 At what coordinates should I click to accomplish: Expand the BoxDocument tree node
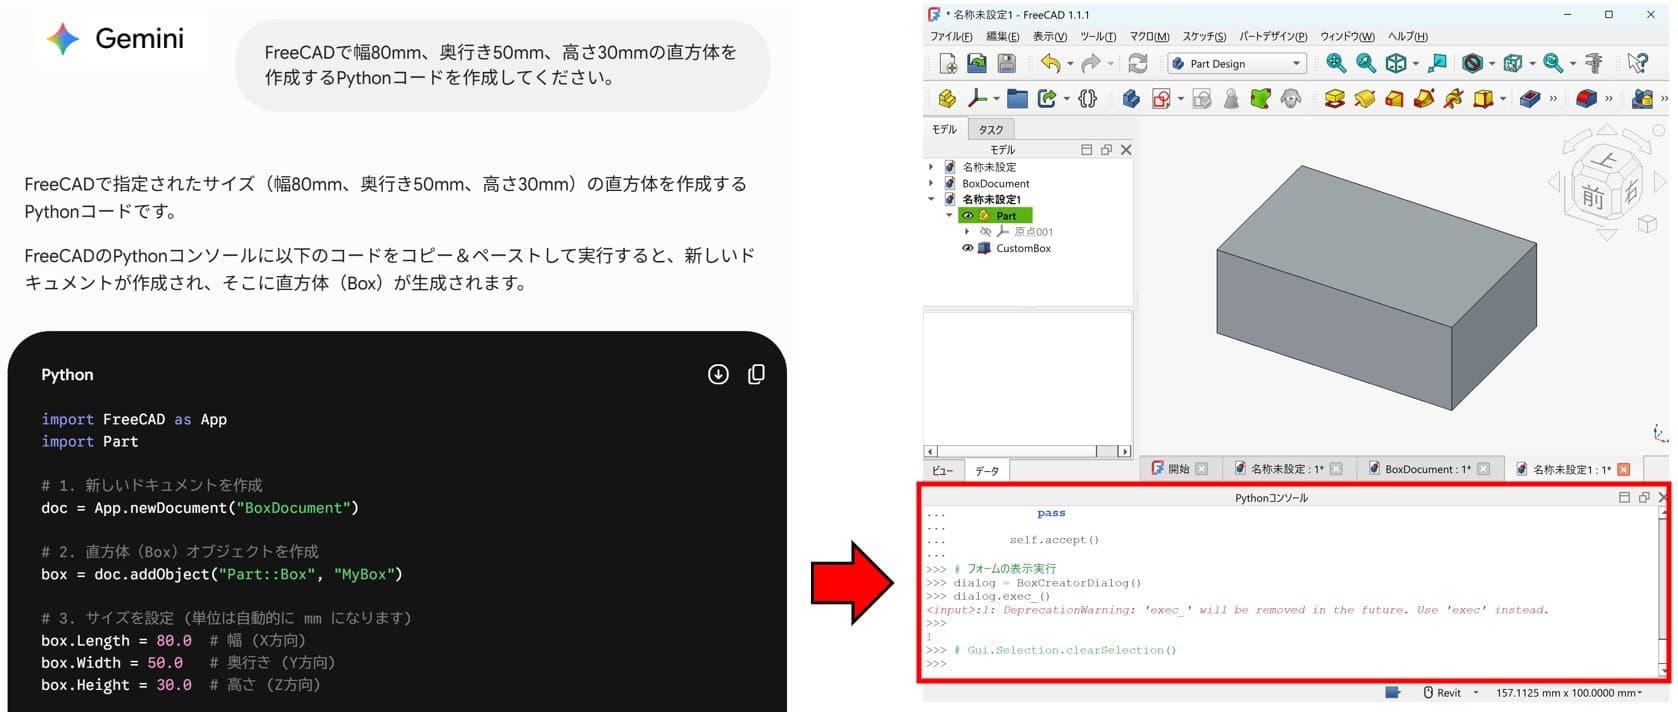[931, 183]
